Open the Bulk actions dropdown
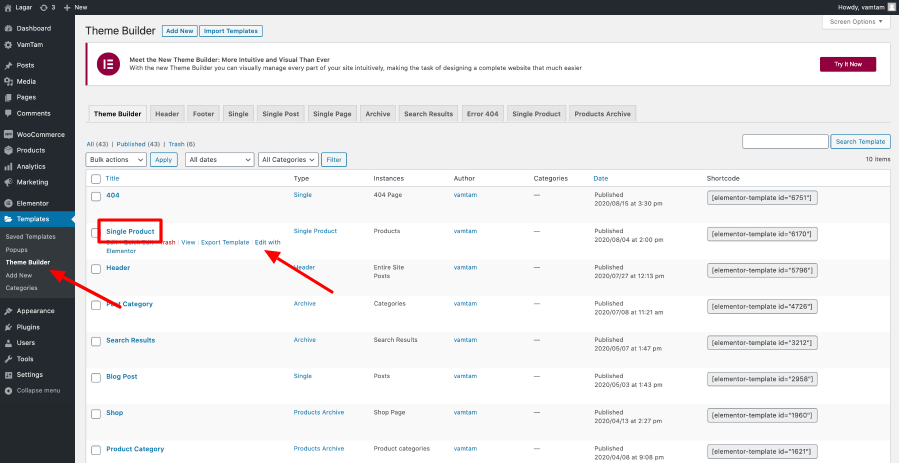The image size is (899, 463). point(116,160)
